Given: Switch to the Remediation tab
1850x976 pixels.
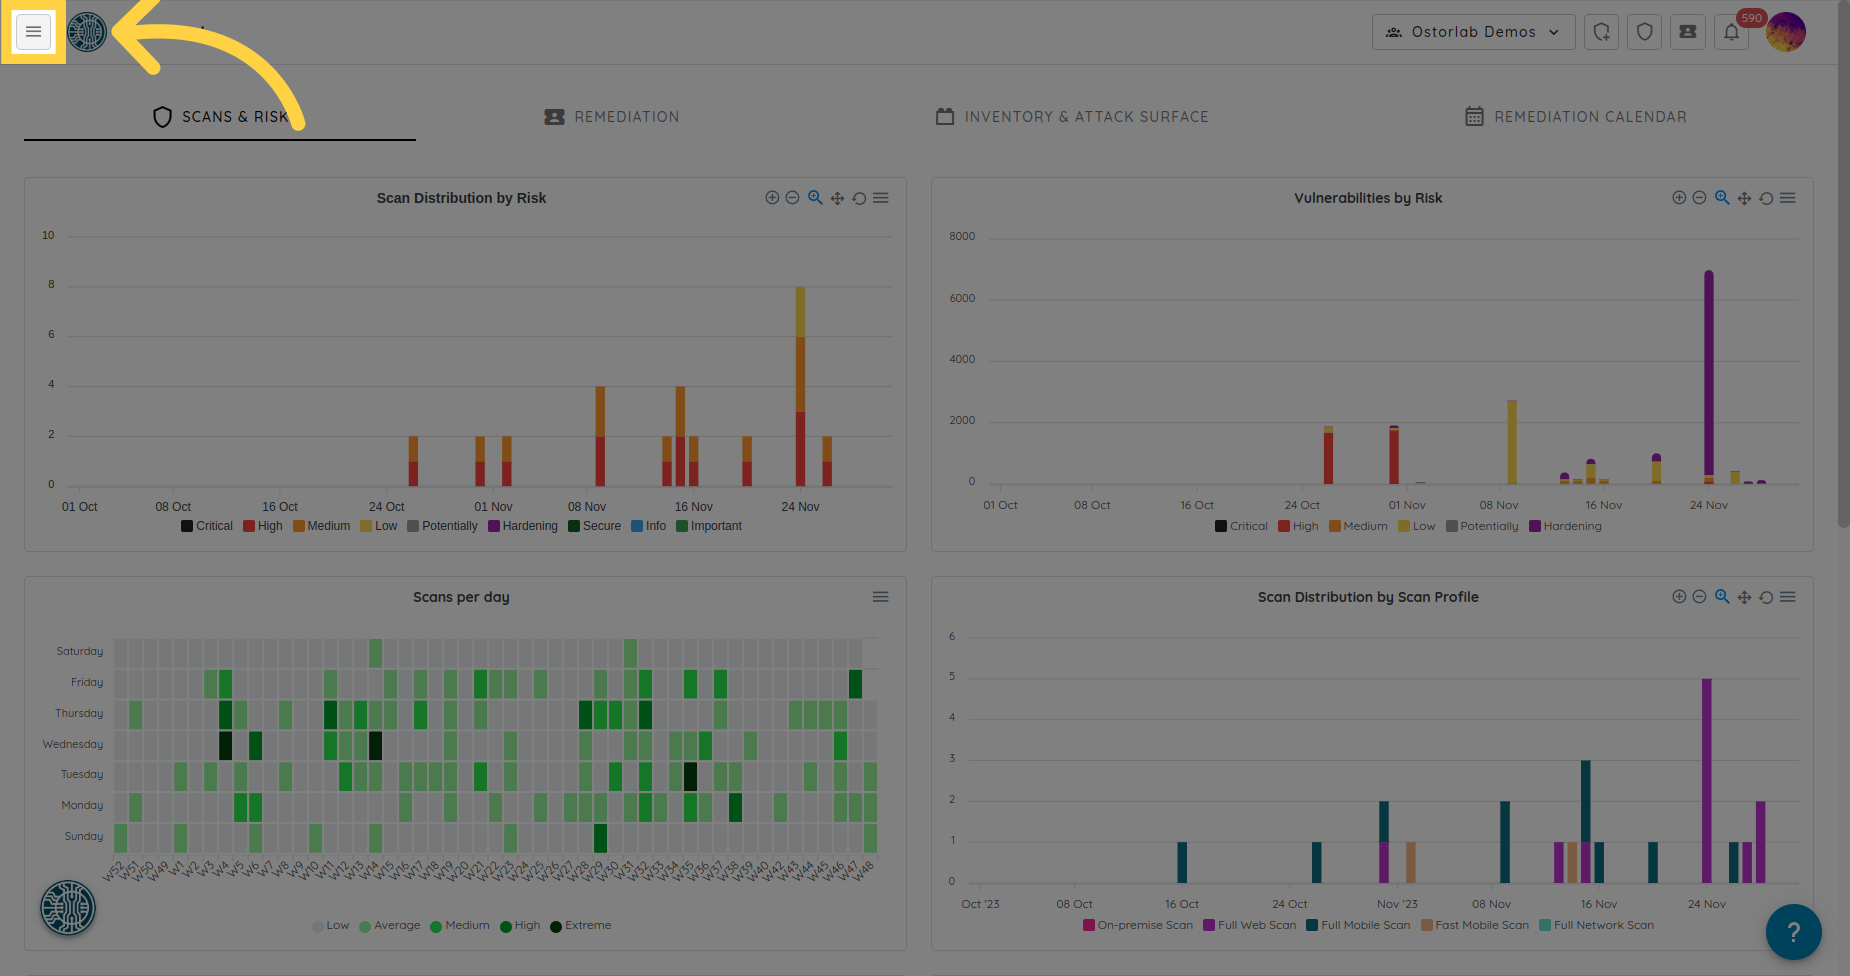Looking at the screenshot, I should tap(612, 117).
